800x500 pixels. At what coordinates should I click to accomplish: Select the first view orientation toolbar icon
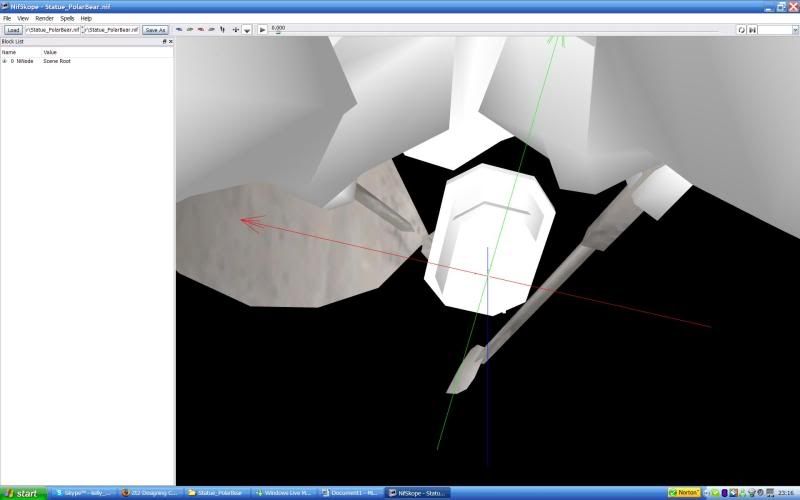[x=179, y=30]
